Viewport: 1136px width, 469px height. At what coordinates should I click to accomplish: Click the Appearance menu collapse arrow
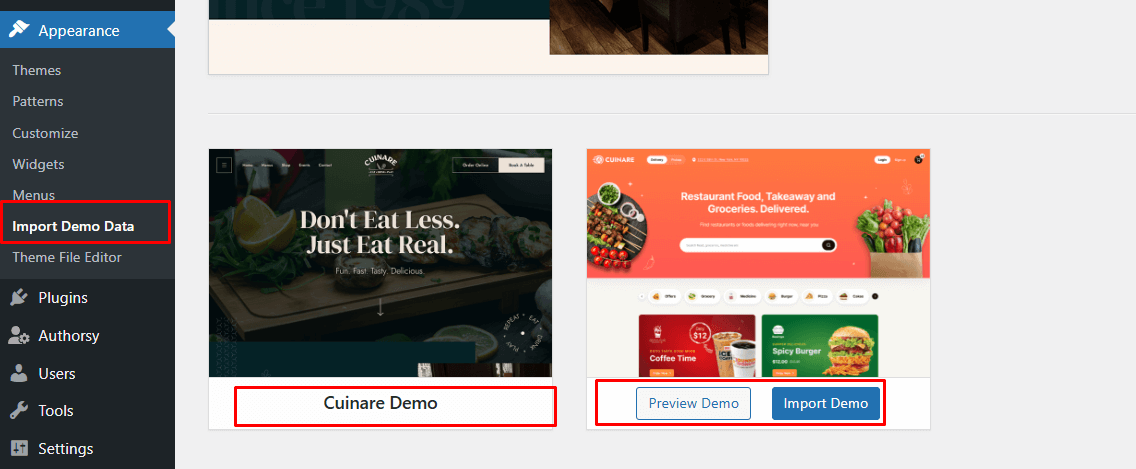(x=170, y=30)
